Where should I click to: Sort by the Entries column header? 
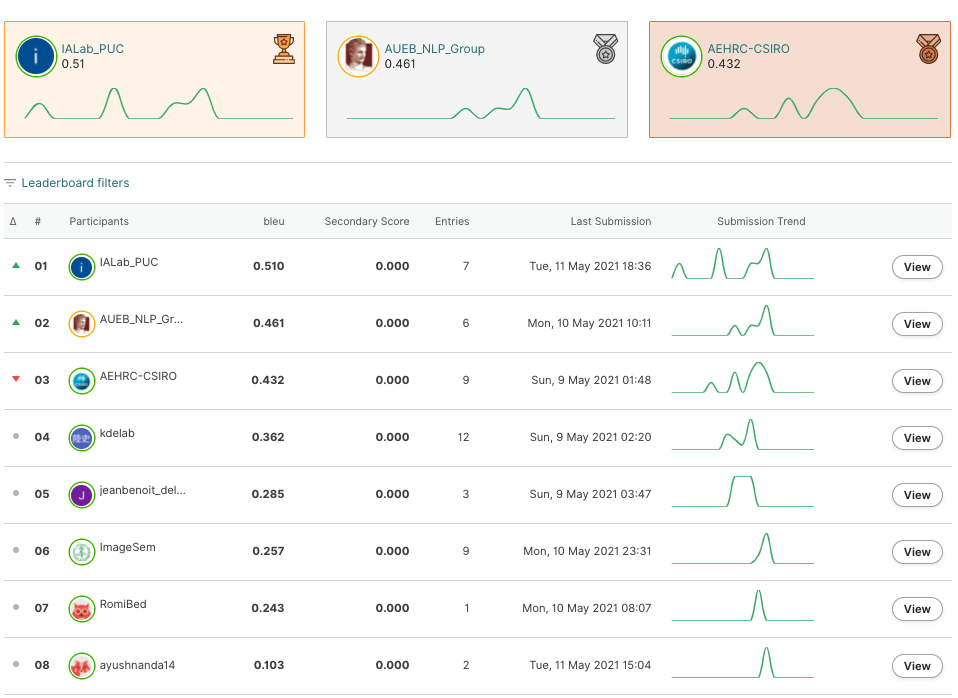(452, 222)
